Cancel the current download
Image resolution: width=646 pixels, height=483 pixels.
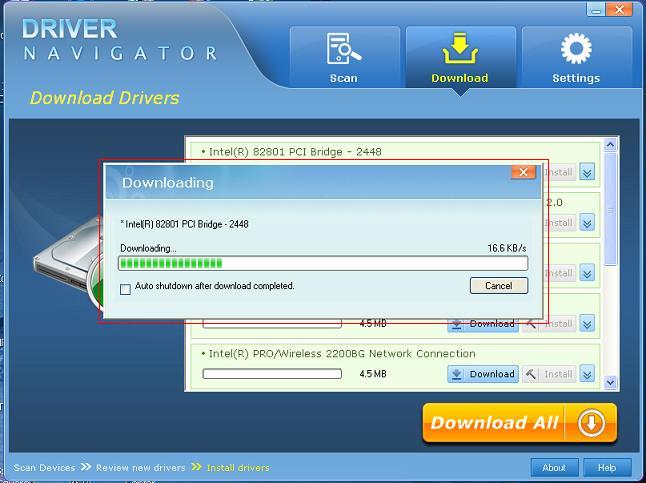click(499, 286)
